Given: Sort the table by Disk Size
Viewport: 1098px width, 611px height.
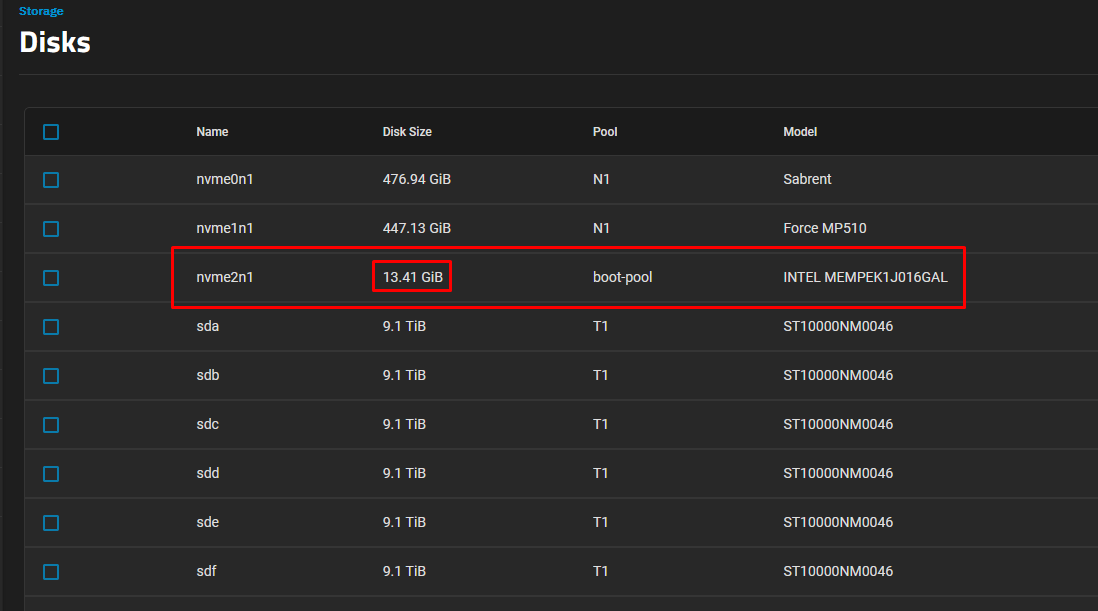Looking at the screenshot, I should 407,131.
